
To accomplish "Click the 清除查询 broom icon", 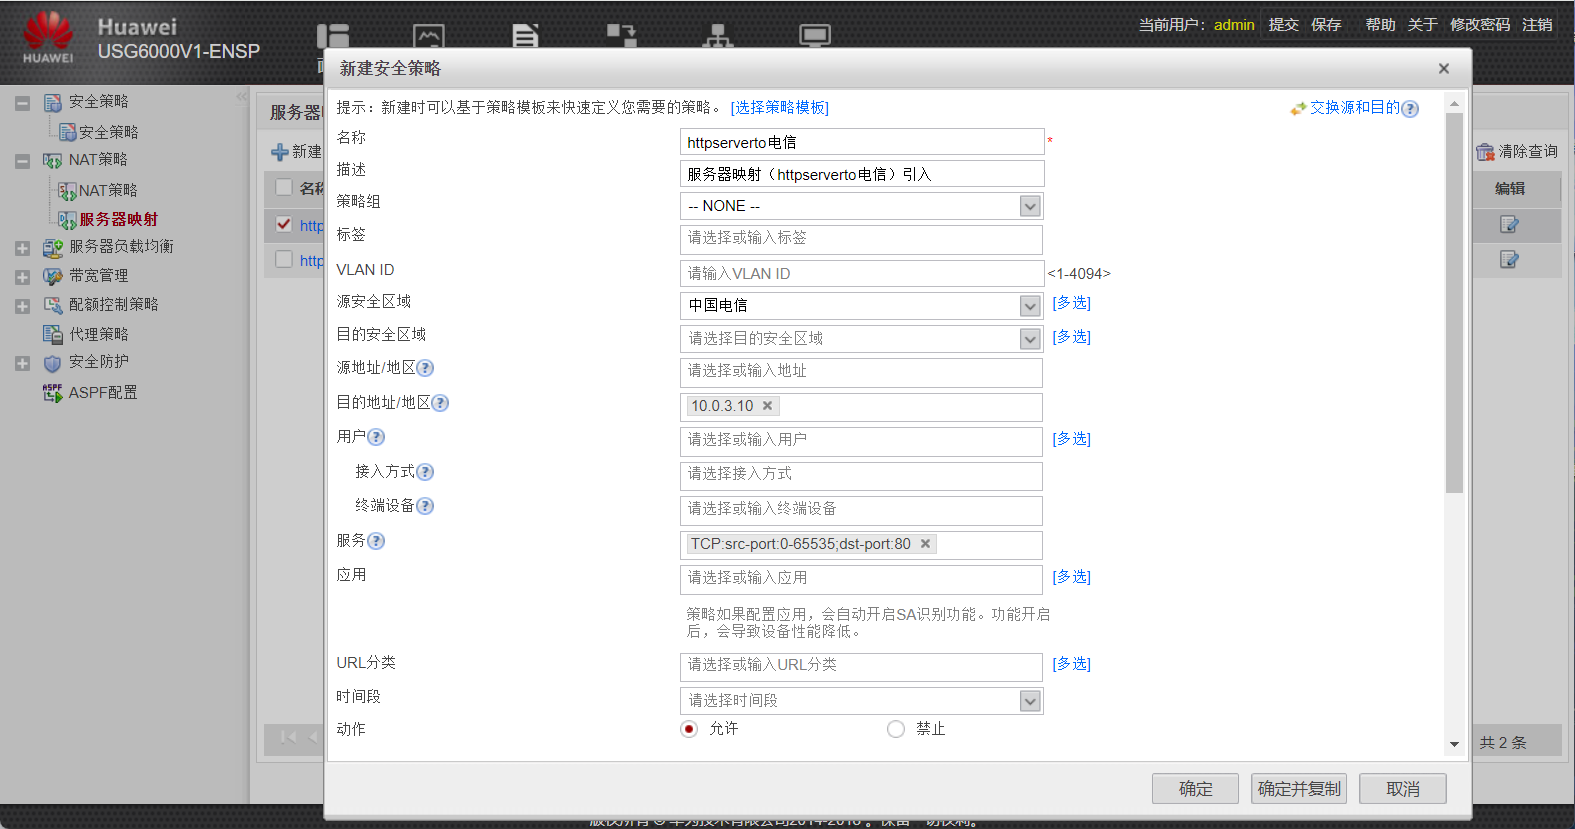I will point(1485,152).
